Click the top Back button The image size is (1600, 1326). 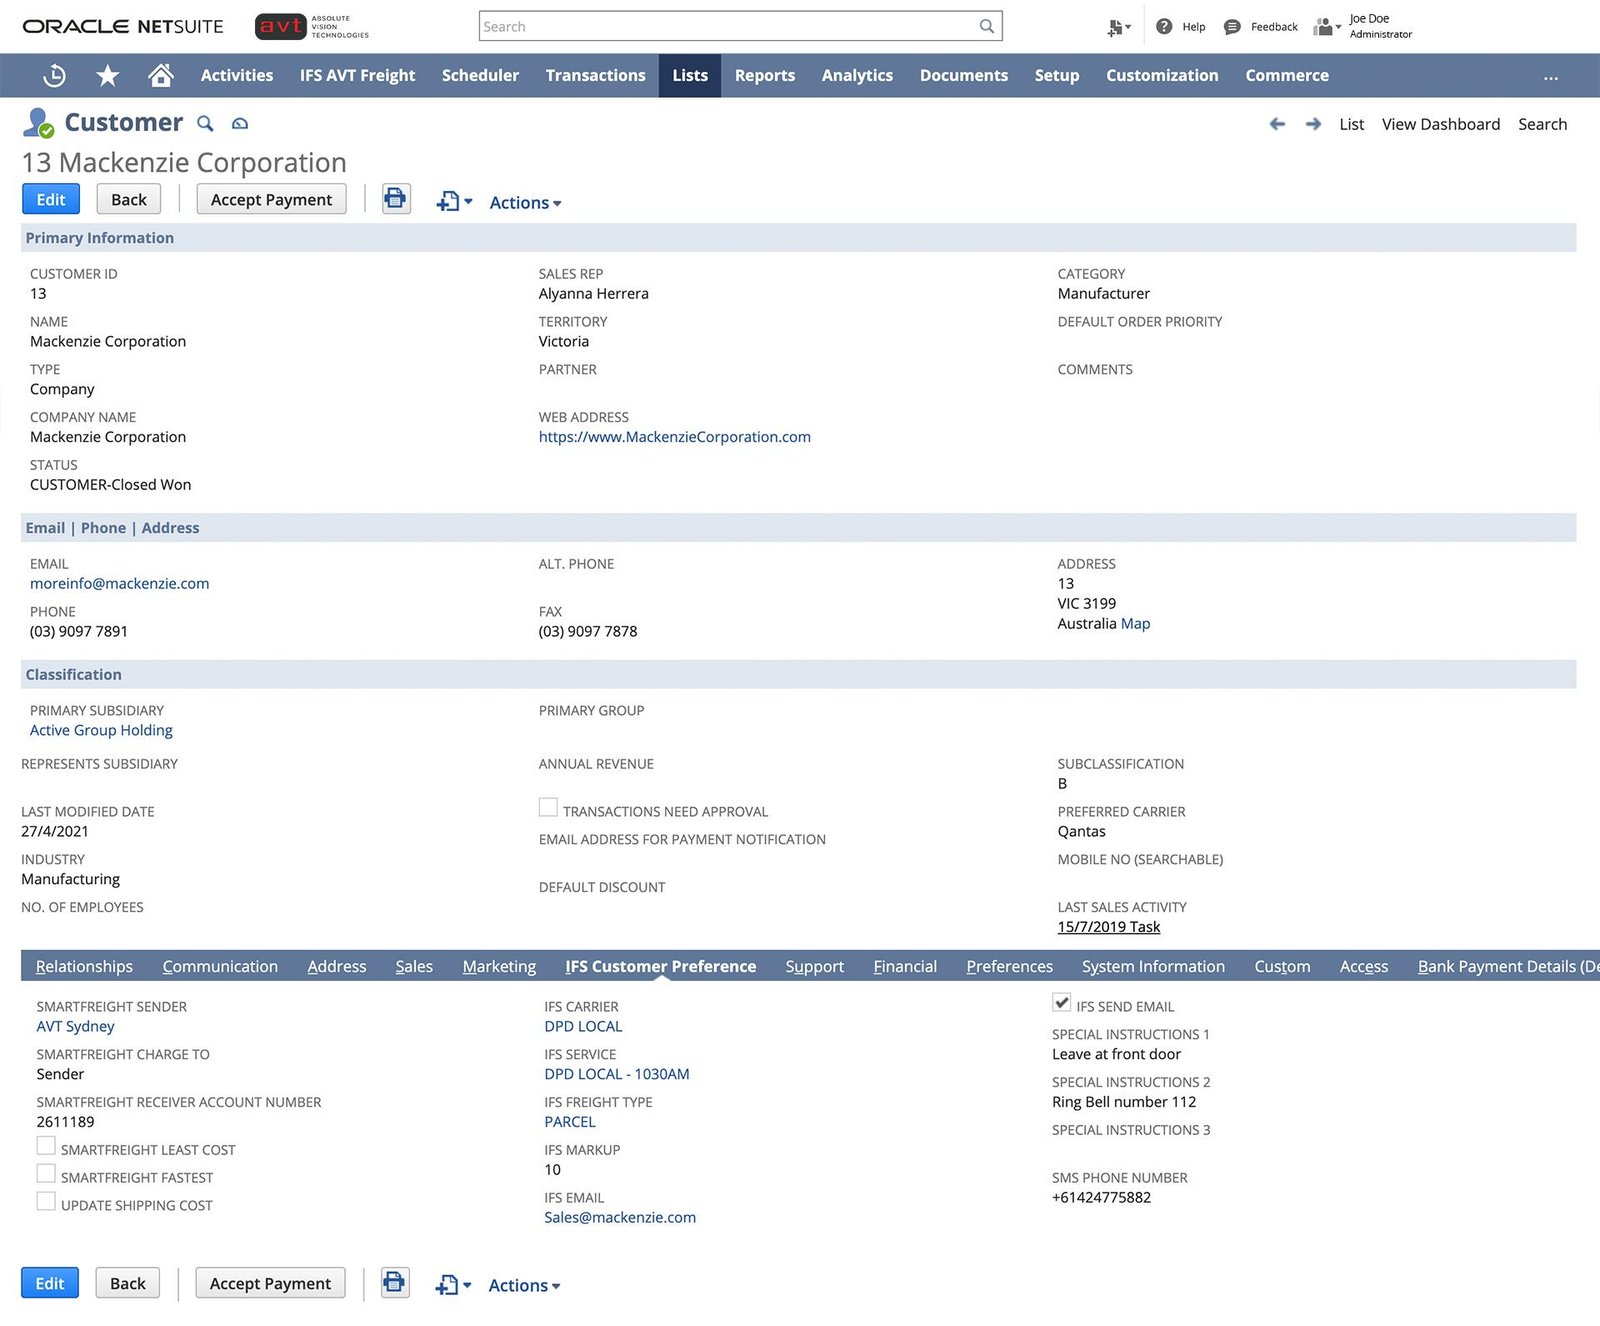click(129, 199)
